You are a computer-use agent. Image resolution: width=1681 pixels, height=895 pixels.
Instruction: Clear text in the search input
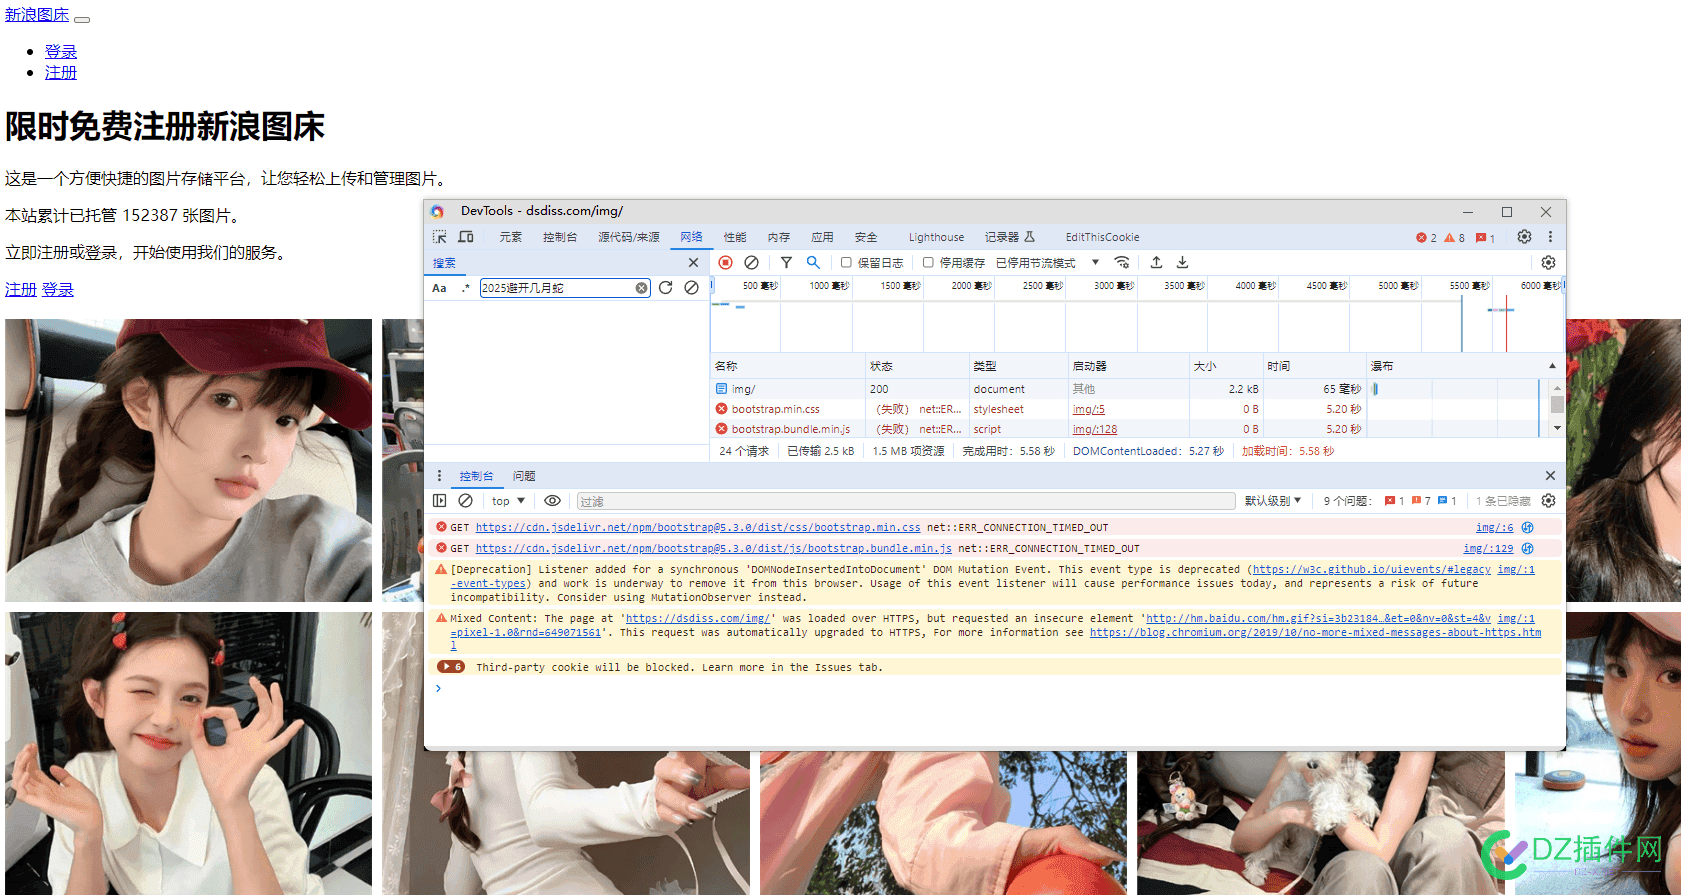tap(641, 288)
